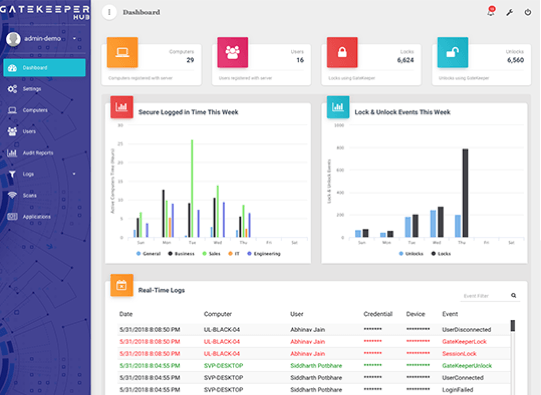Image resolution: width=541 pixels, height=395 pixels.
Task: Click the admin-demo avatar picture
Action: pos(13,39)
